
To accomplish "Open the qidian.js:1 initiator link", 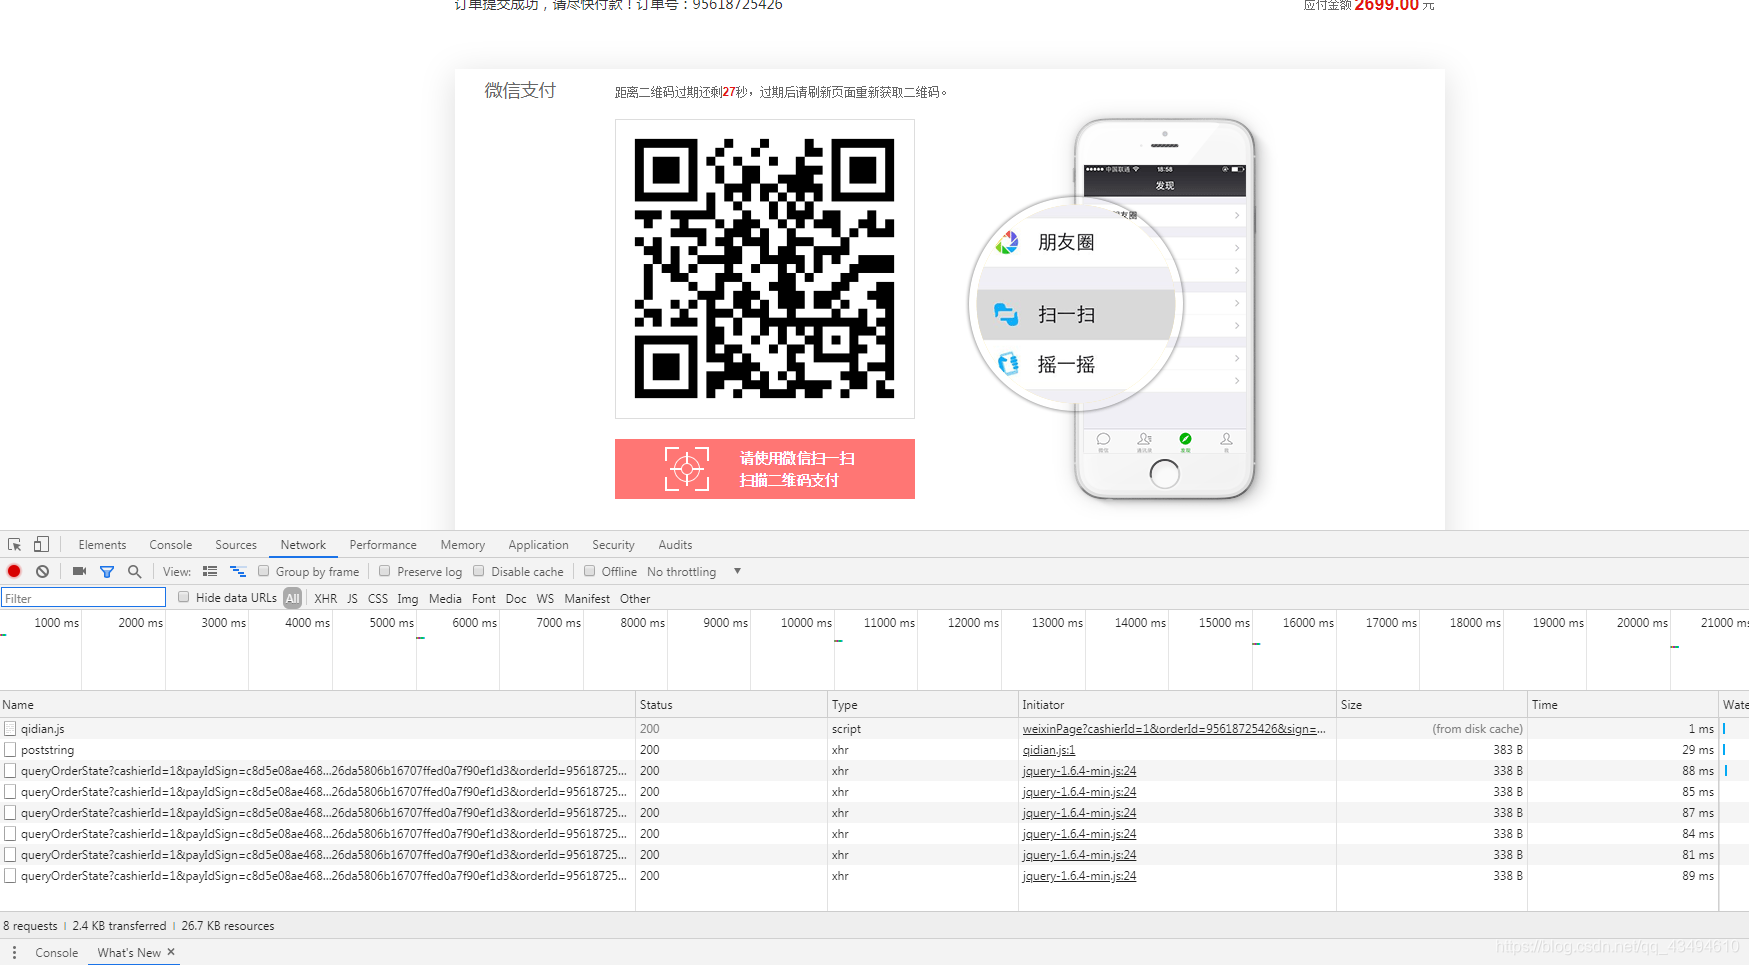I will (x=1049, y=750).
